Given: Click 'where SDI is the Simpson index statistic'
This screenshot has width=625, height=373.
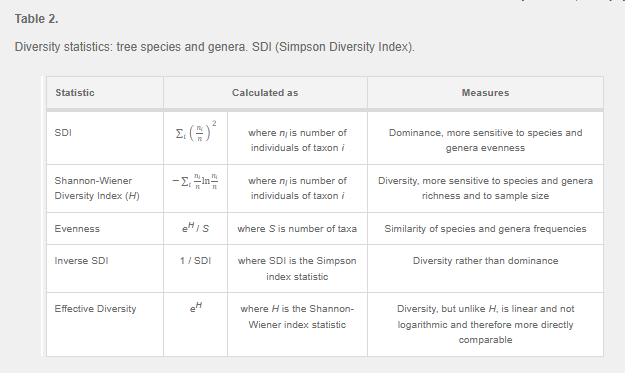Looking at the screenshot, I should pyautogui.click(x=297, y=269).
